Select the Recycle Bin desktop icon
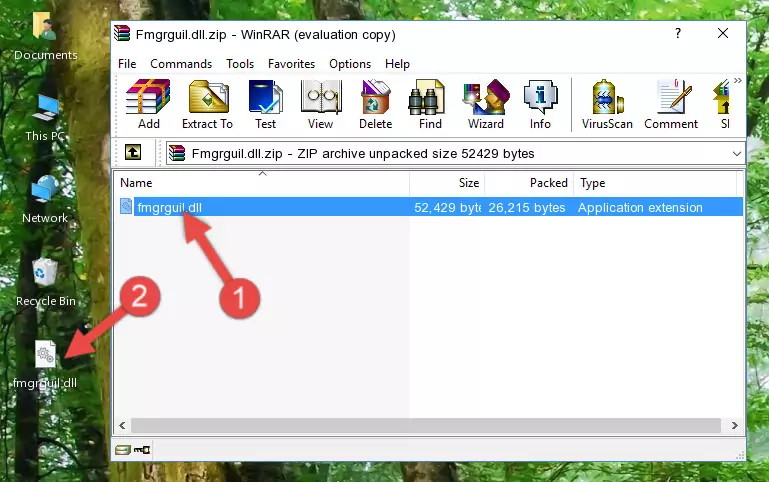This screenshot has height=482, width=769. (x=45, y=282)
